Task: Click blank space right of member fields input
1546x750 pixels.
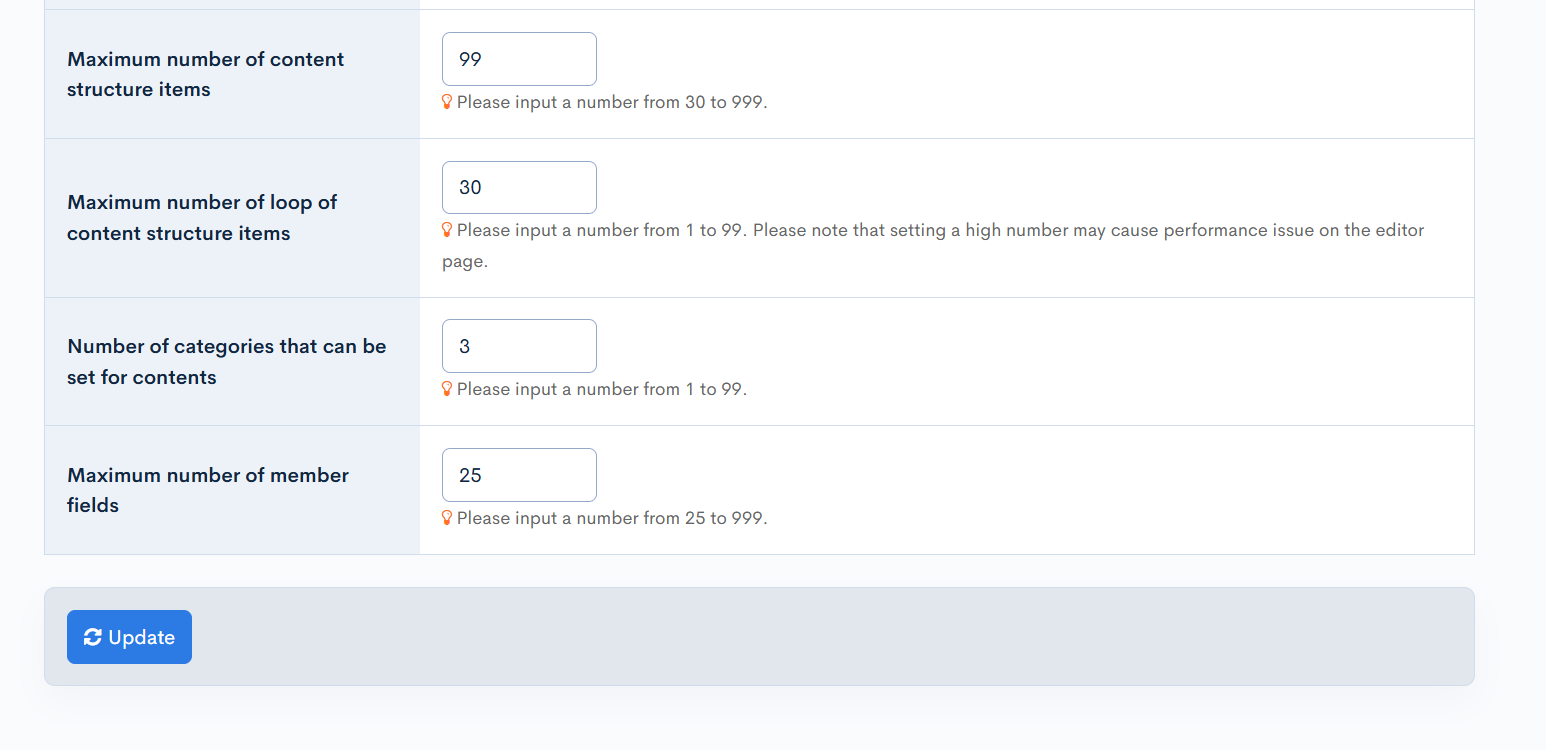Action: click(1000, 475)
